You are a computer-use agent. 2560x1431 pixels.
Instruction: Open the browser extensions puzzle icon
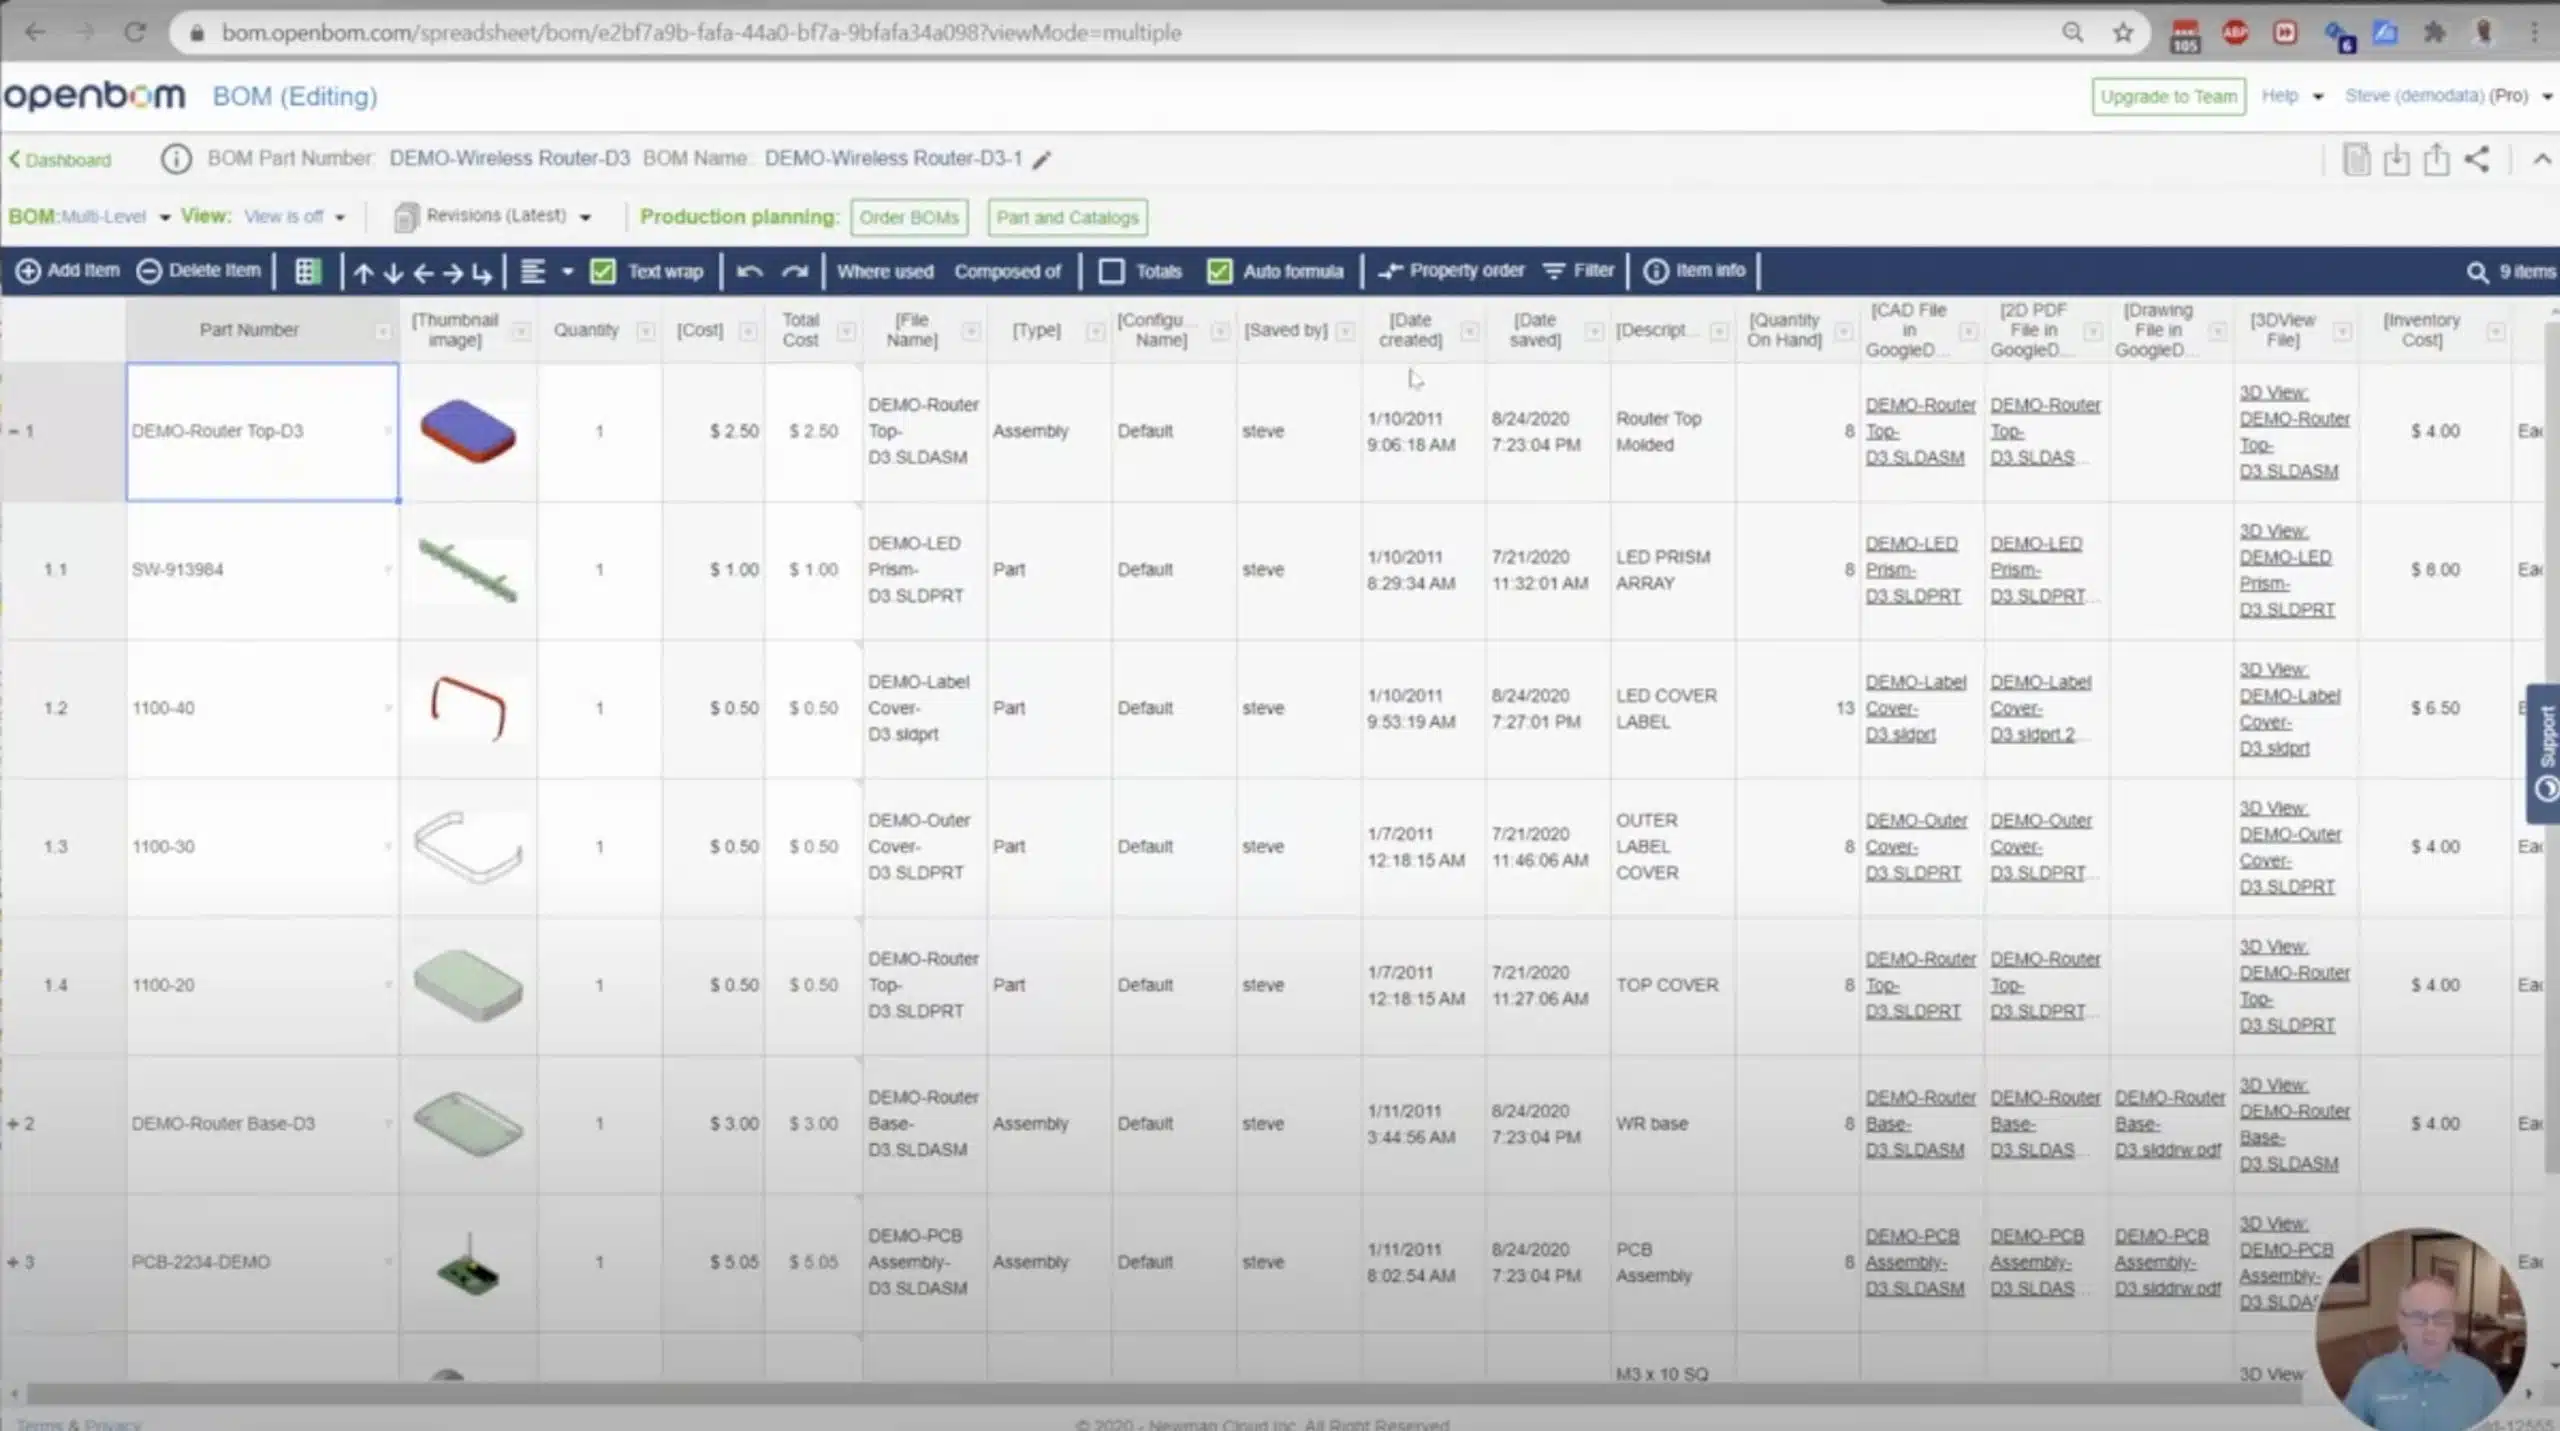pyautogui.click(x=2434, y=33)
